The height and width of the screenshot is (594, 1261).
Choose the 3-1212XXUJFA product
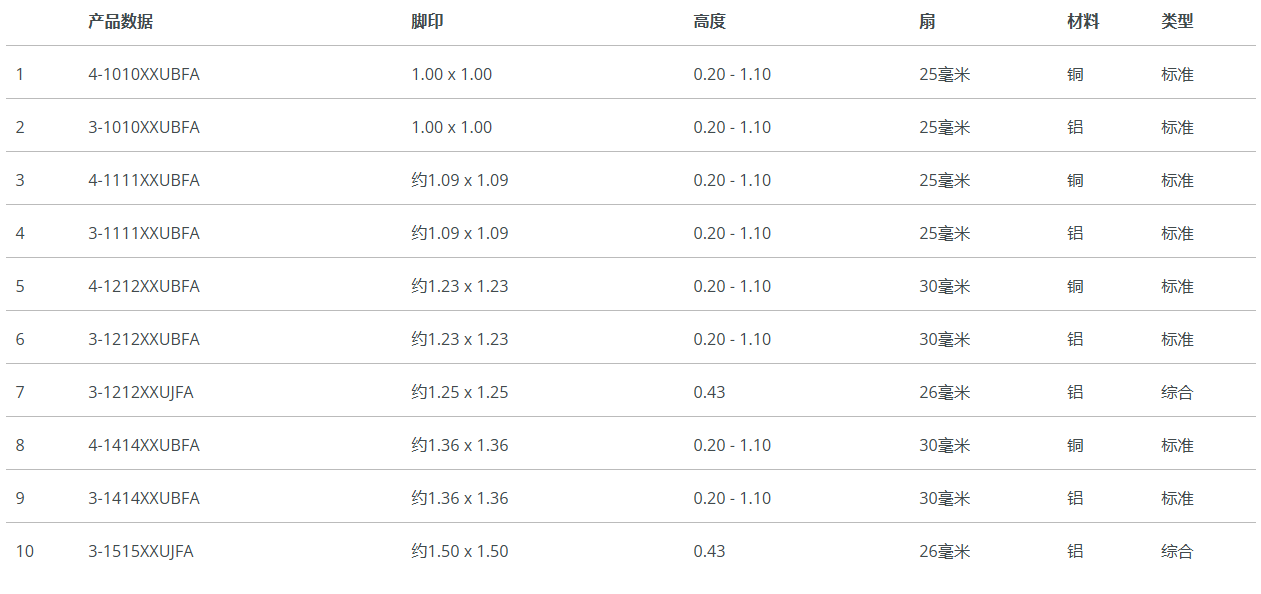(x=141, y=392)
